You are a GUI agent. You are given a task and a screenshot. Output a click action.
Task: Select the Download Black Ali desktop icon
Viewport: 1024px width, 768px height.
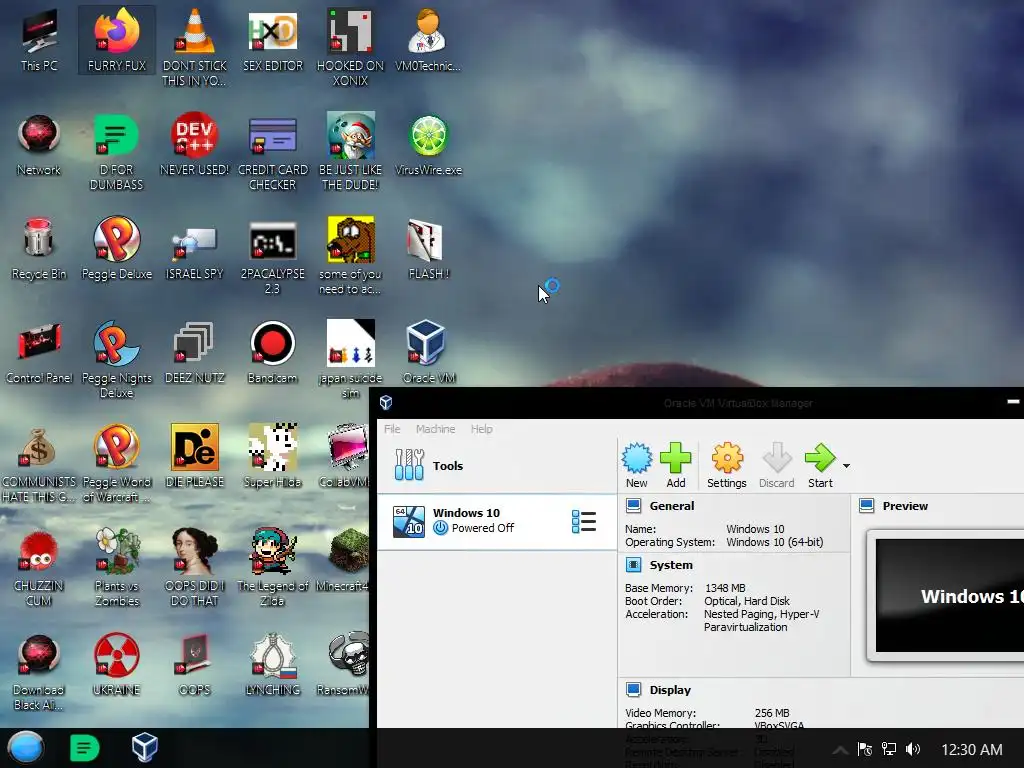pyautogui.click(x=39, y=673)
